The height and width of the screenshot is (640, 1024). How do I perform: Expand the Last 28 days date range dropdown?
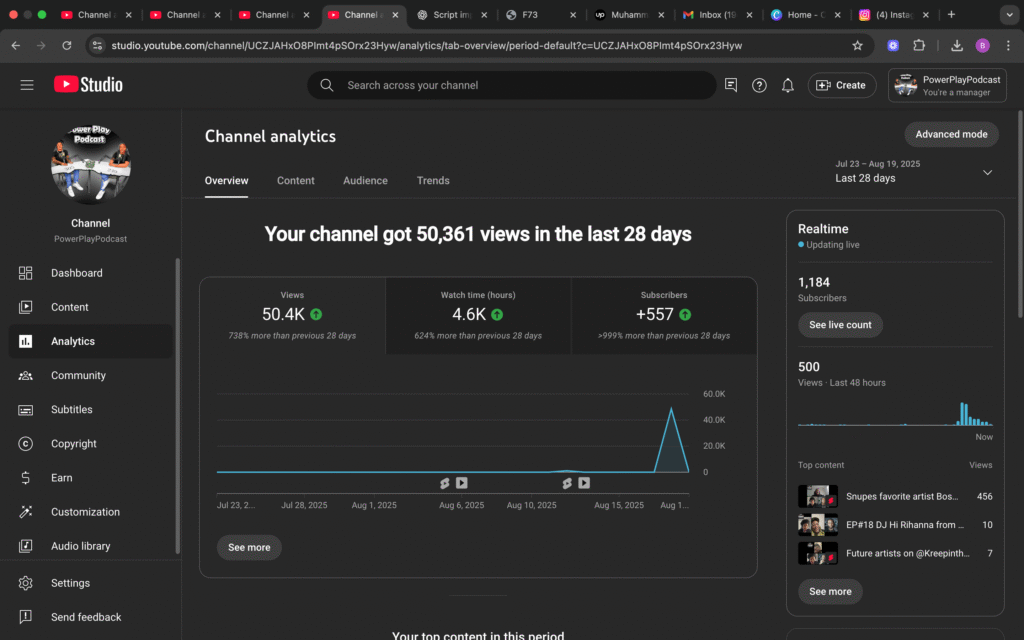[987, 172]
